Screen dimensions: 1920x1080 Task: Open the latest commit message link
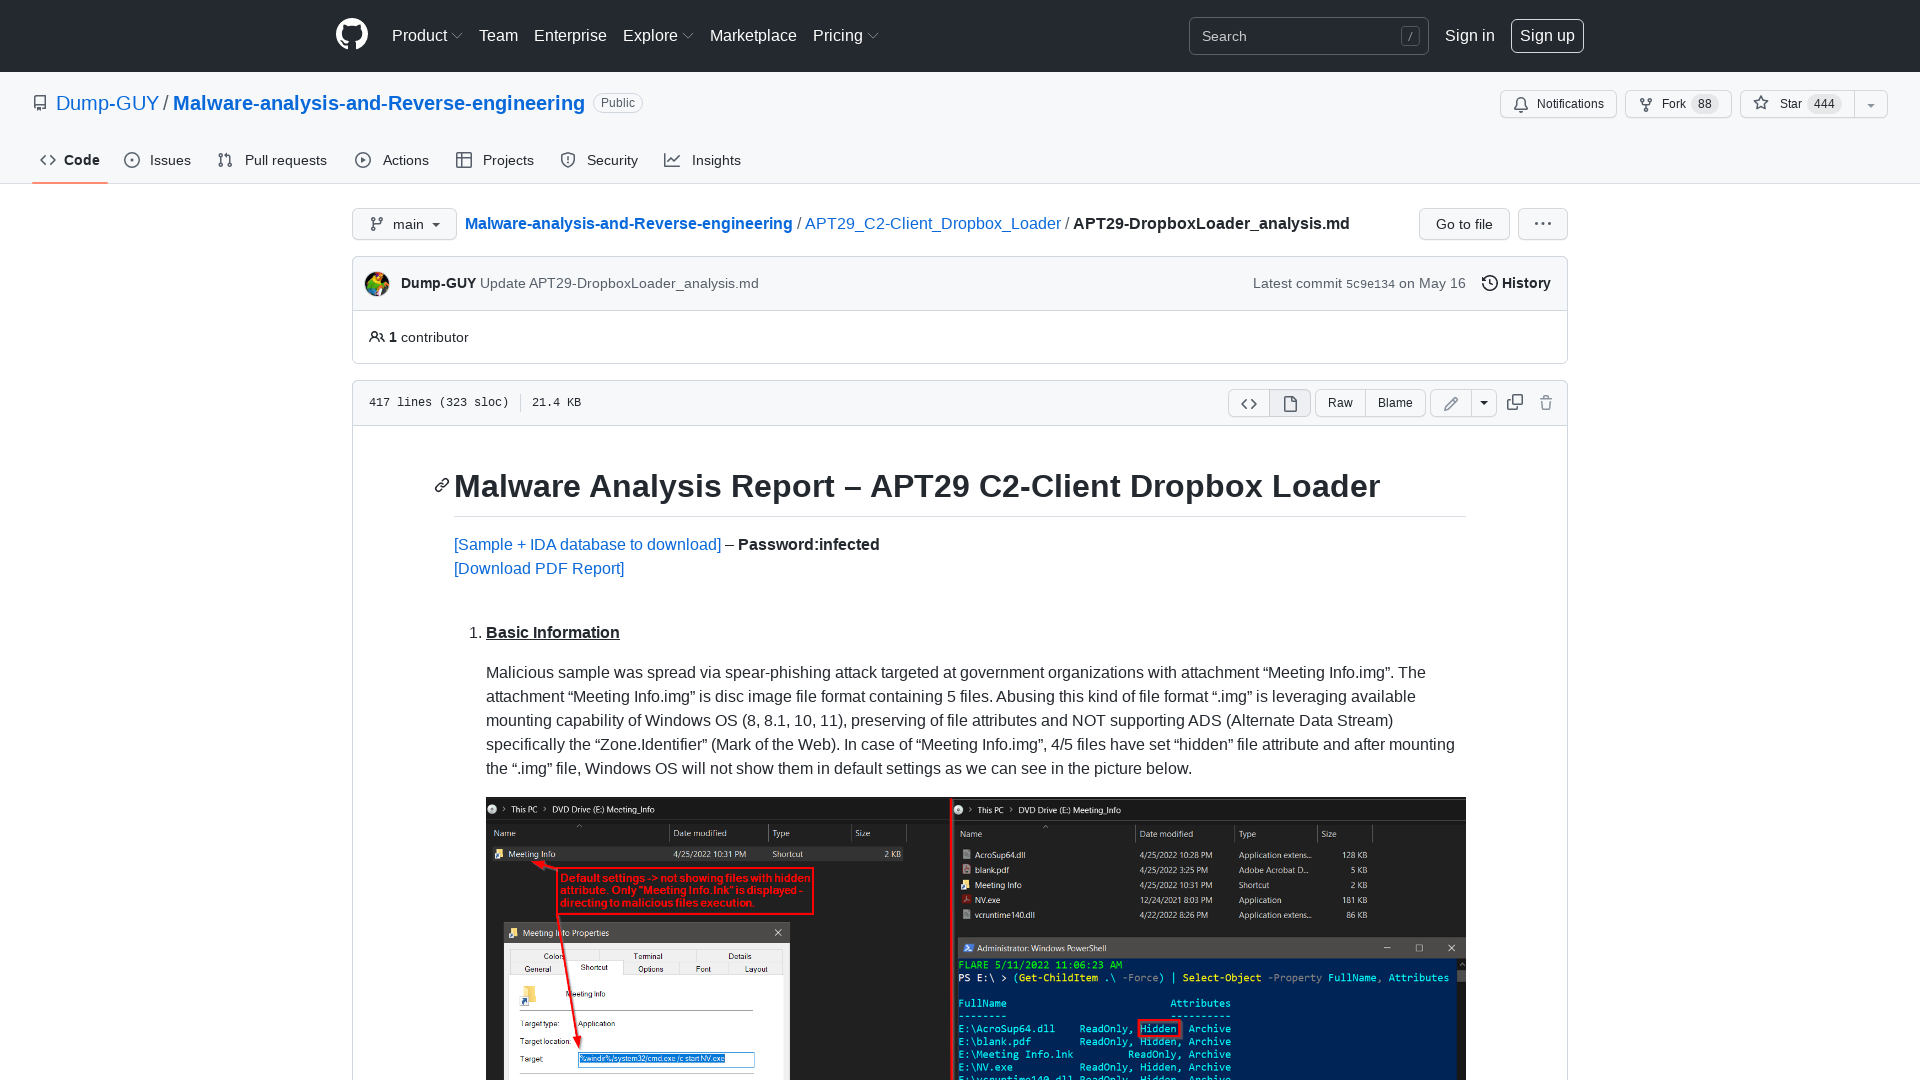(619, 283)
